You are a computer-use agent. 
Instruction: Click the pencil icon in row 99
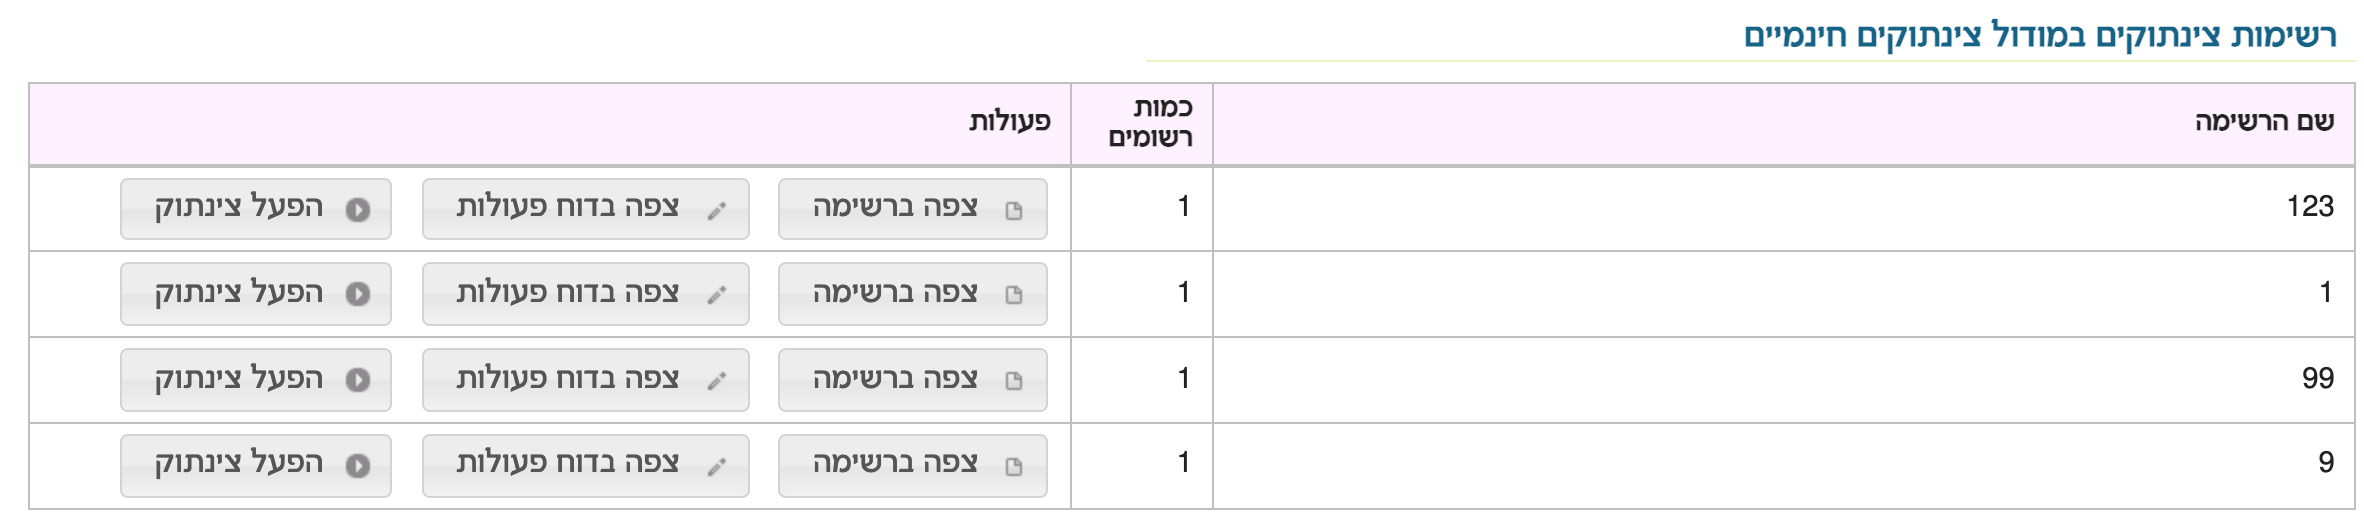[x=717, y=381]
